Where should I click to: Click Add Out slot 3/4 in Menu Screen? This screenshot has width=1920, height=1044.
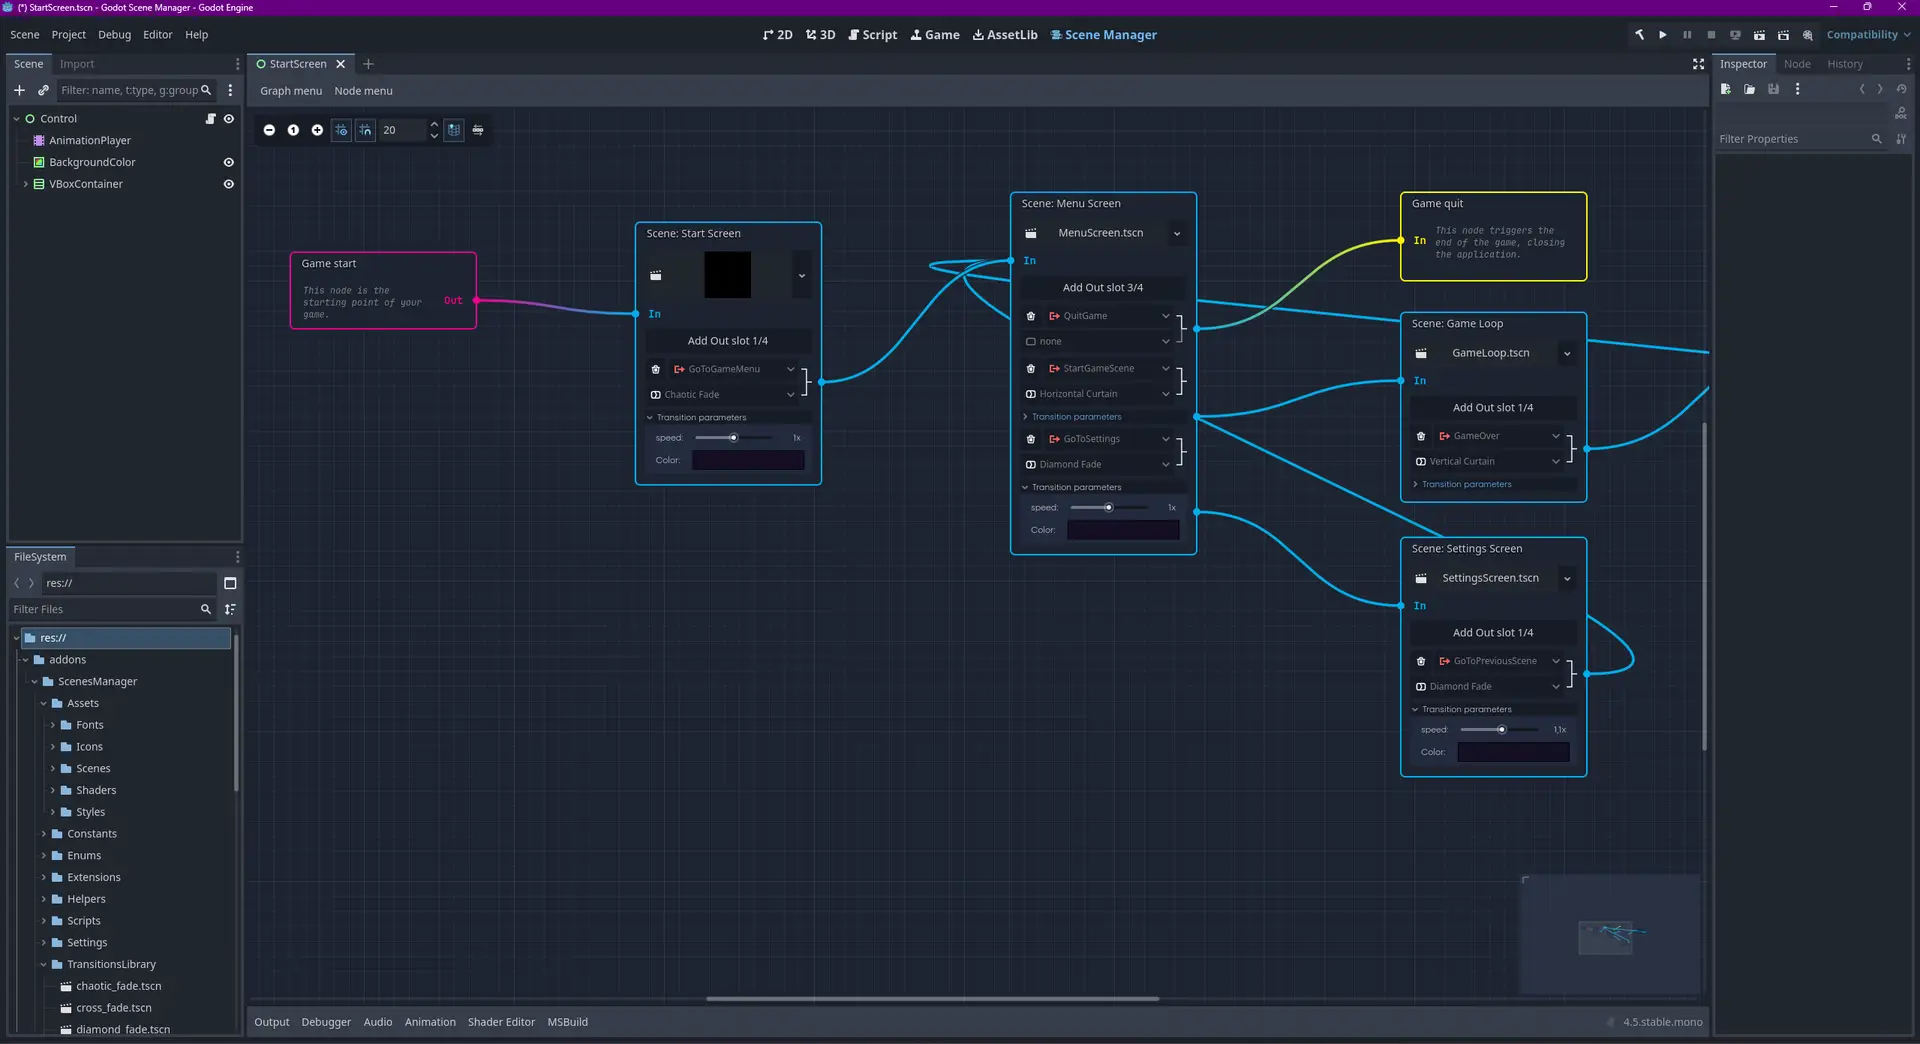1103,288
